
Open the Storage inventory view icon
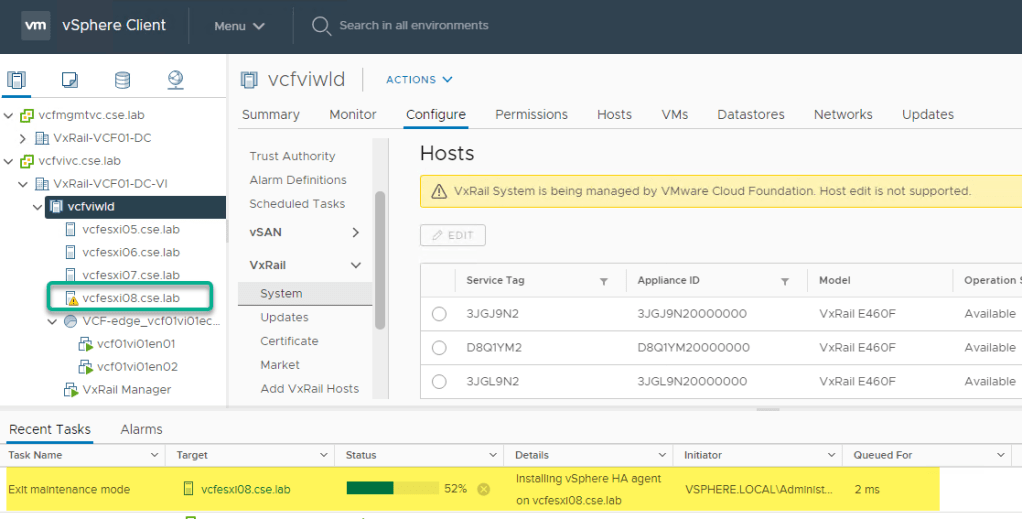coord(122,80)
